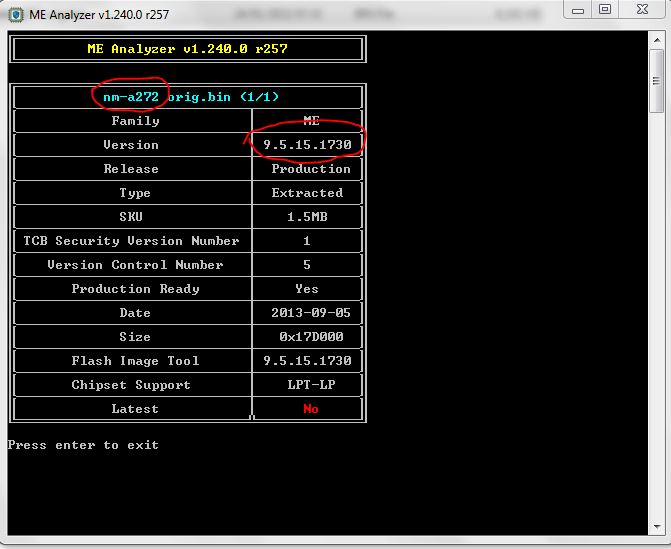Click the TCB Security Version value 1
The width and height of the screenshot is (671, 549).
[x=306, y=241]
